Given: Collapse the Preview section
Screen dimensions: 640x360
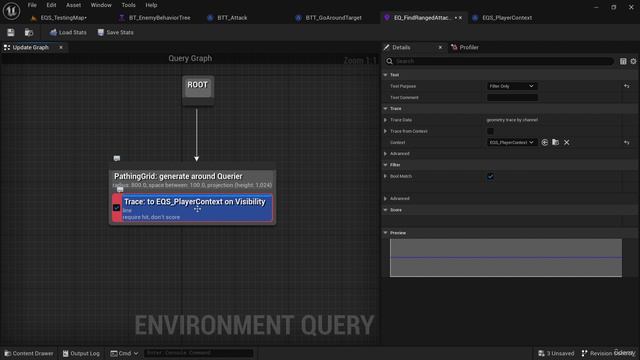Looking at the screenshot, I should (385, 233).
